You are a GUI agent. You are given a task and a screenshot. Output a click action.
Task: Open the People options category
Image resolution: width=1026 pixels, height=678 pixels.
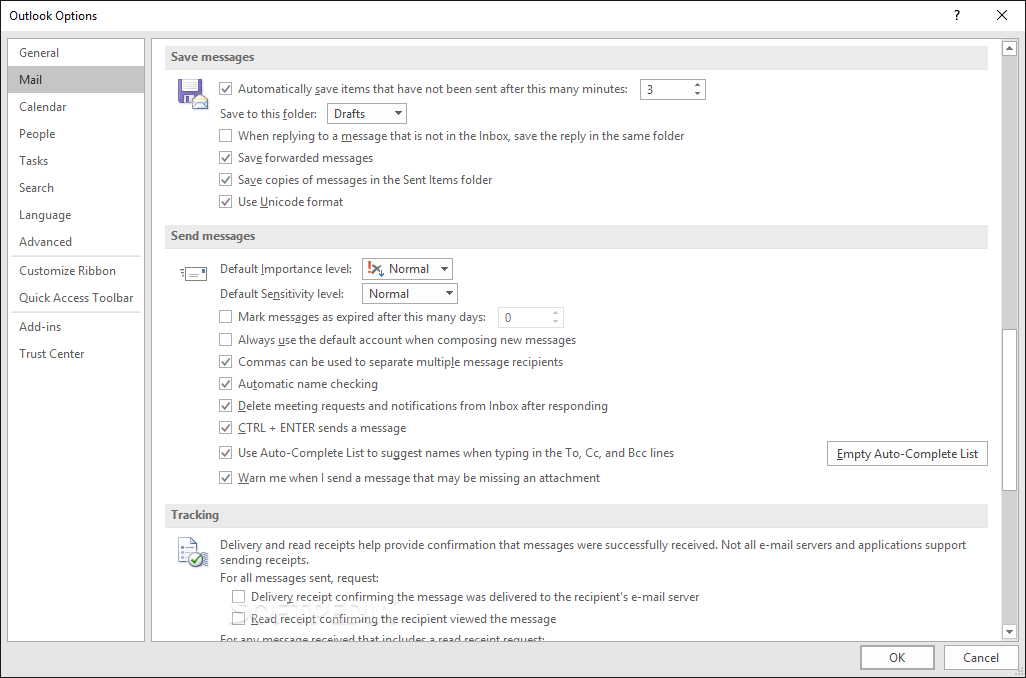coord(76,134)
